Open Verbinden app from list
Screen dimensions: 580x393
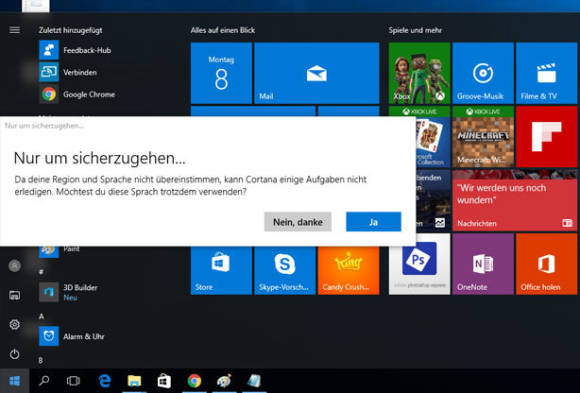pos(68,72)
